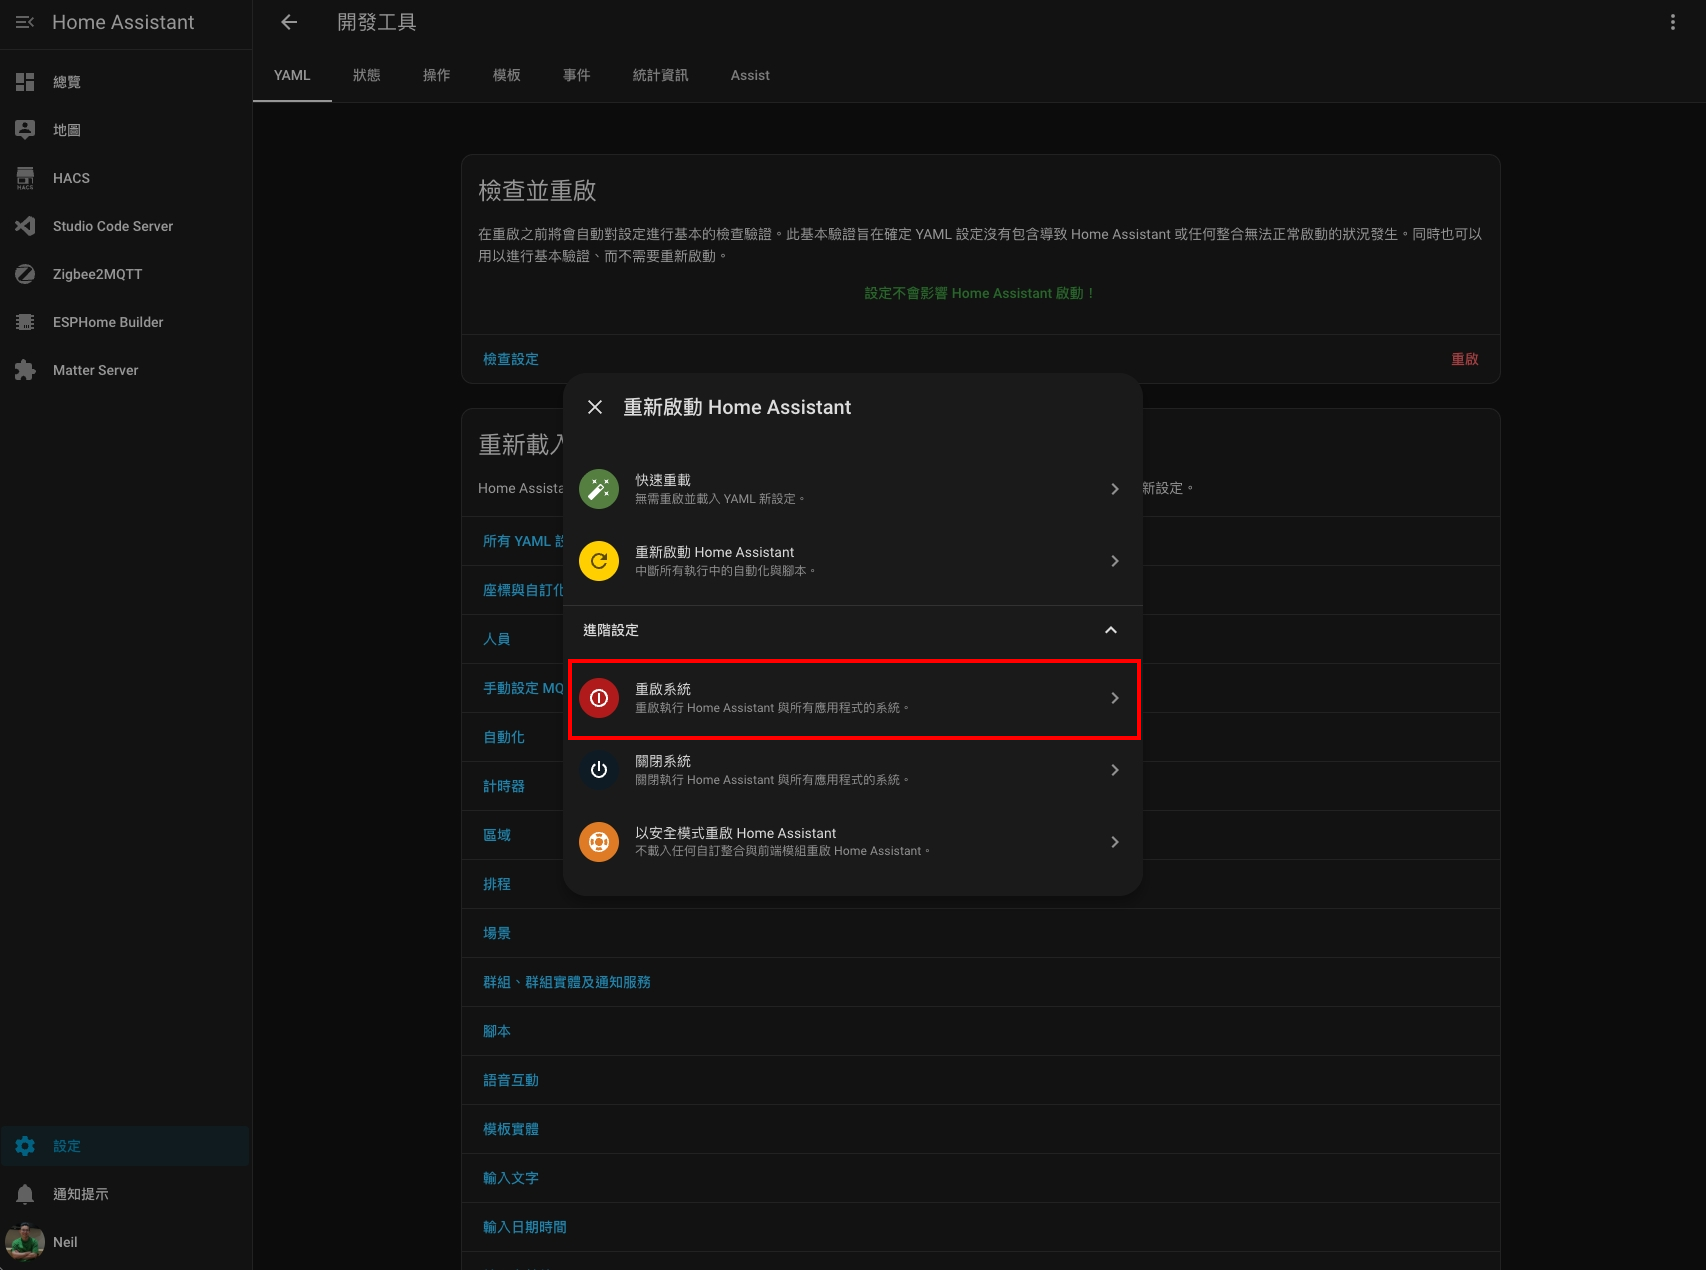Choose 以安全模式重啟 Home Assistant
This screenshot has width=1706, height=1270.
853,842
